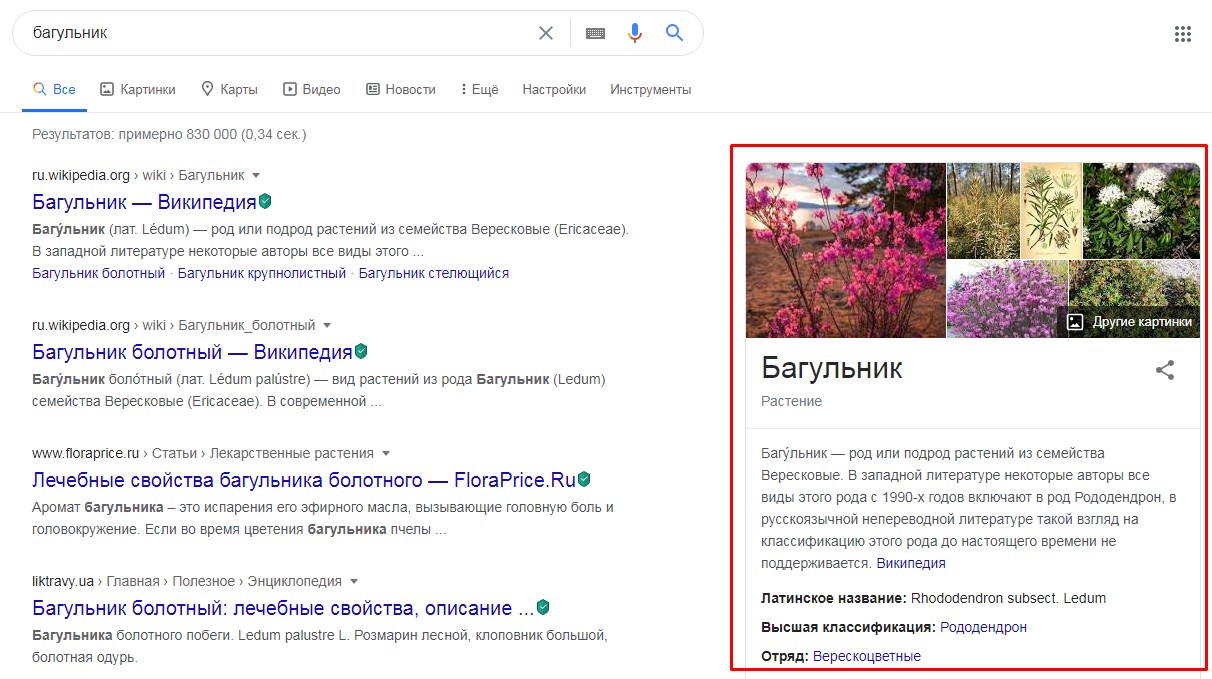Start voice search with the microphone icon
The image size is (1212, 679).
pyautogui.click(x=634, y=32)
